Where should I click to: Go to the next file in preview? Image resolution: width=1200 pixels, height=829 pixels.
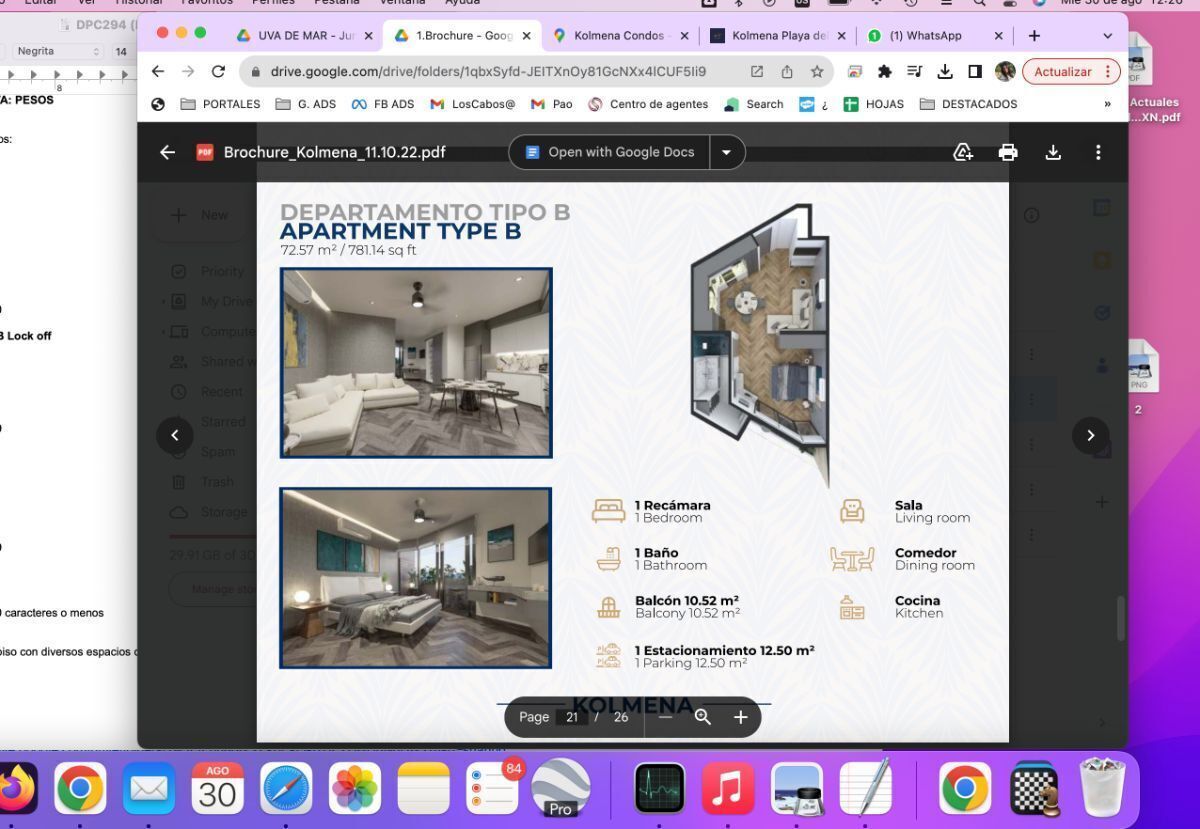coord(1090,435)
